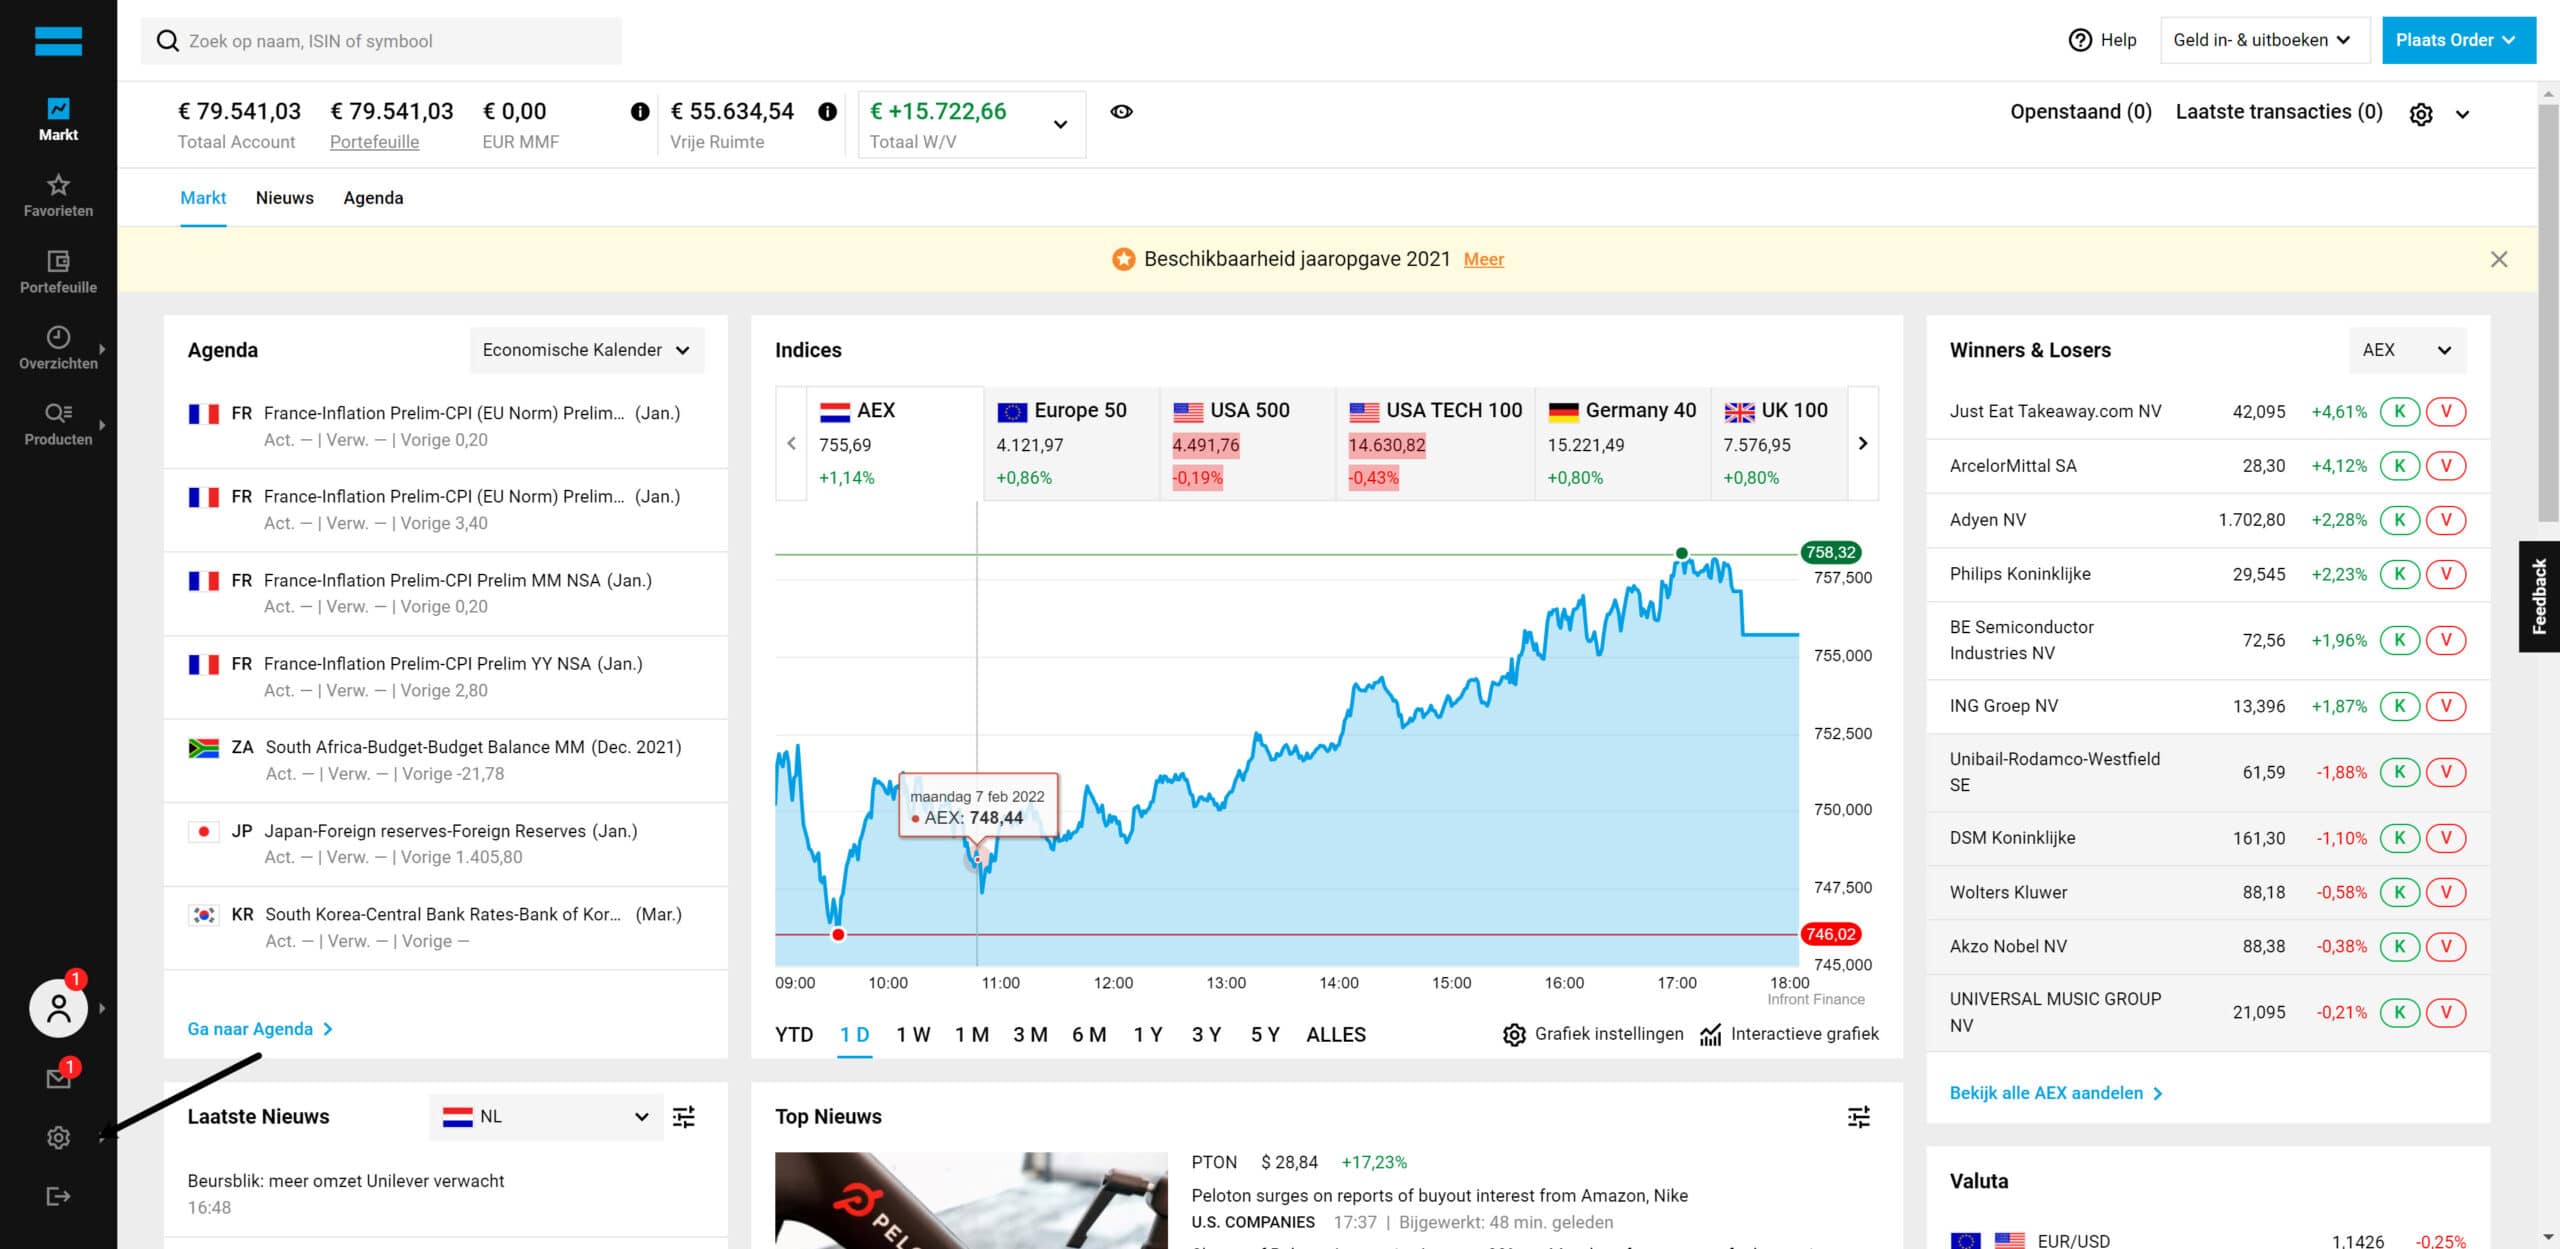The image size is (2560, 1249).
Task: Expand chevron beside account settings gear
Action: (2463, 114)
